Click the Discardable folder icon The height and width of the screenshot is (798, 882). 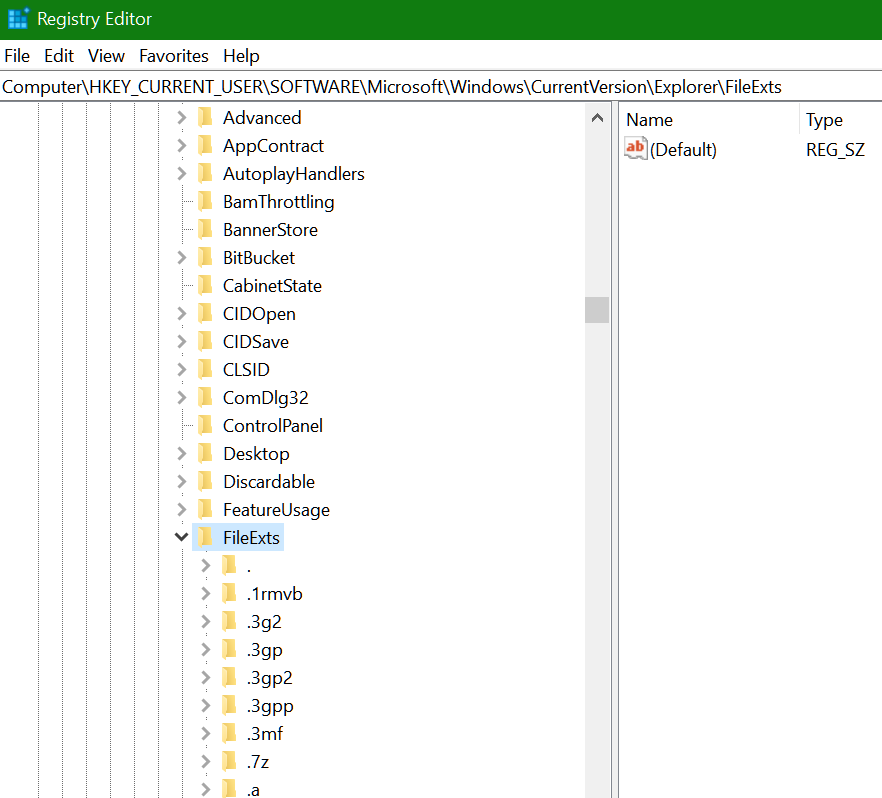[x=205, y=481]
